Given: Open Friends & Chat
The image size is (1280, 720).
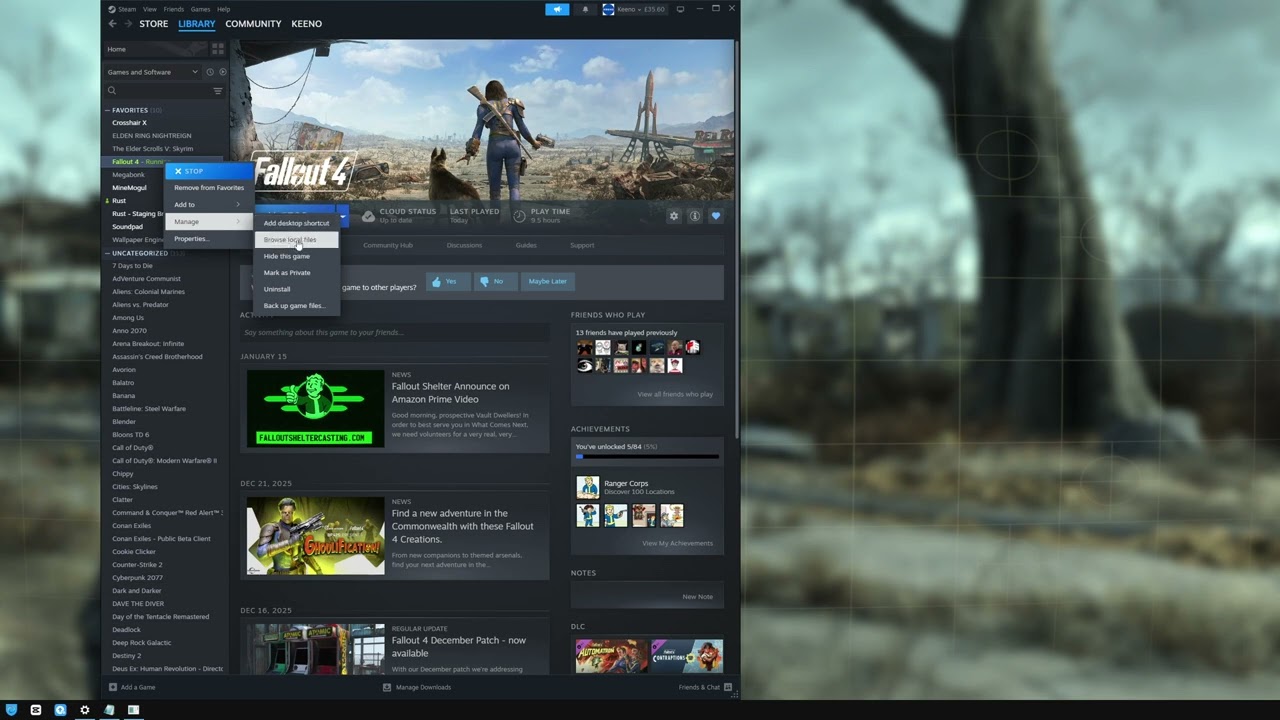Looking at the screenshot, I should (x=705, y=687).
